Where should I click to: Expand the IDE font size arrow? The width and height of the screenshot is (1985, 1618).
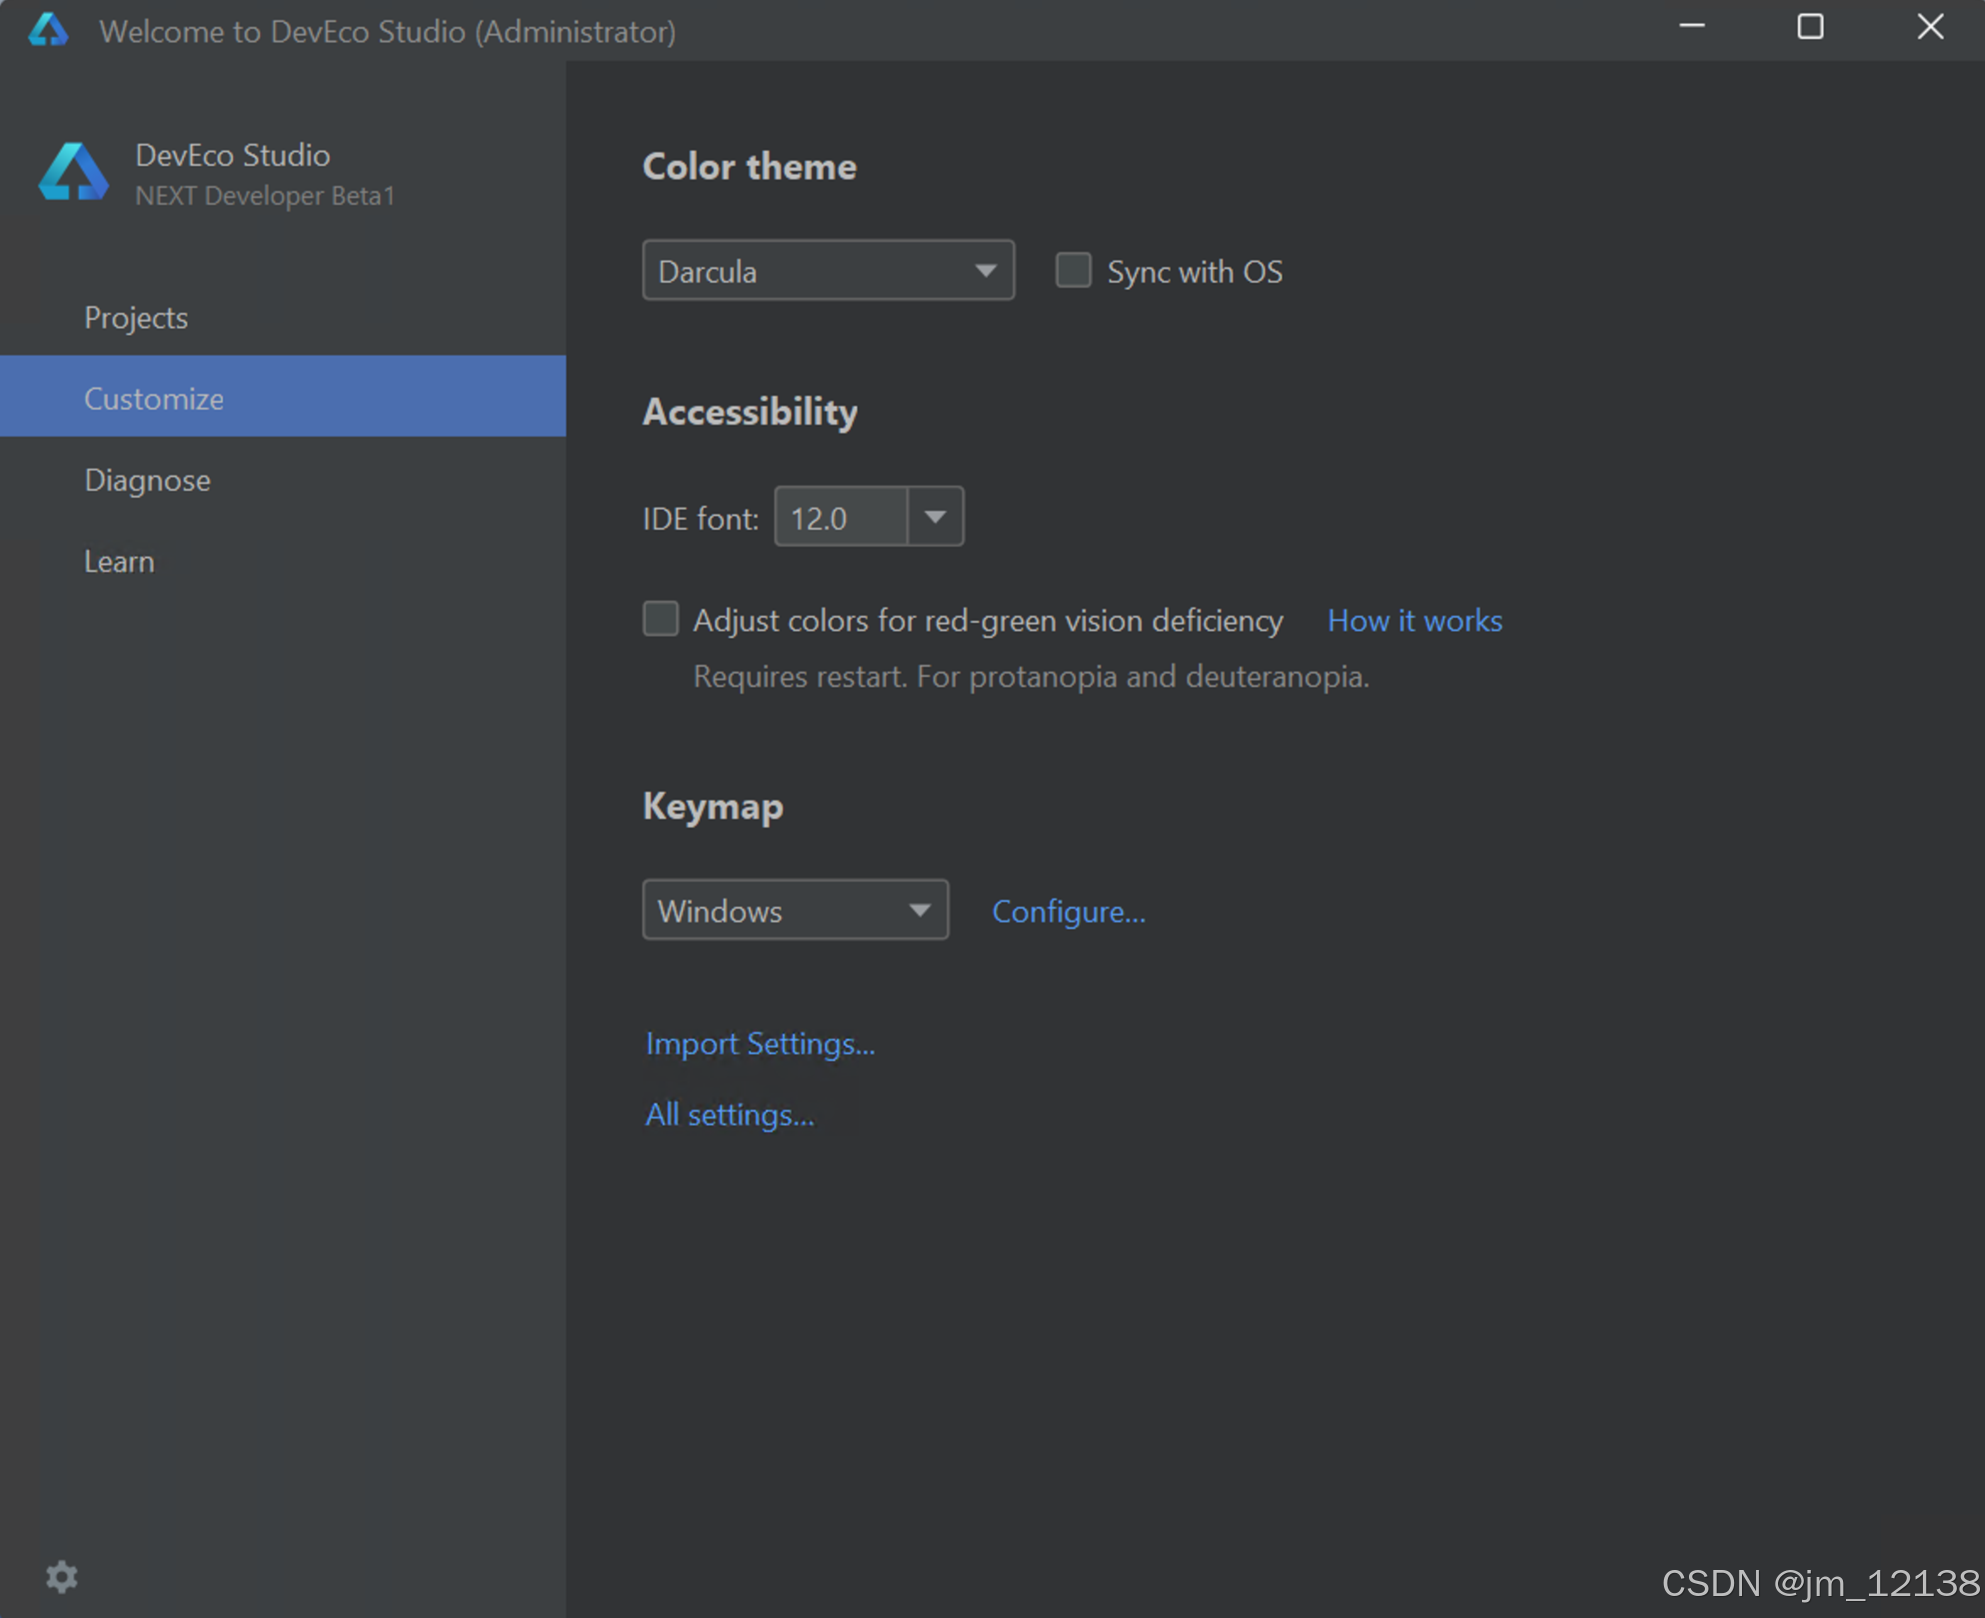tap(935, 517)
